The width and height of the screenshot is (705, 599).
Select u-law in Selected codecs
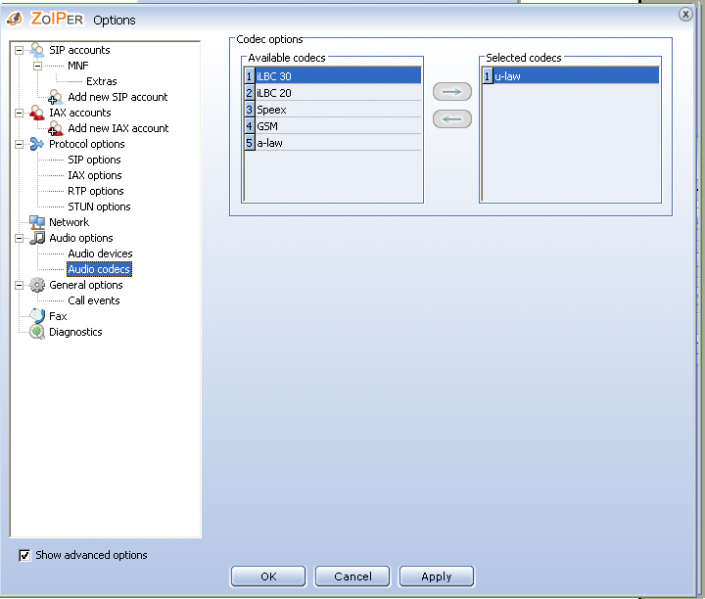pos(571,76)
